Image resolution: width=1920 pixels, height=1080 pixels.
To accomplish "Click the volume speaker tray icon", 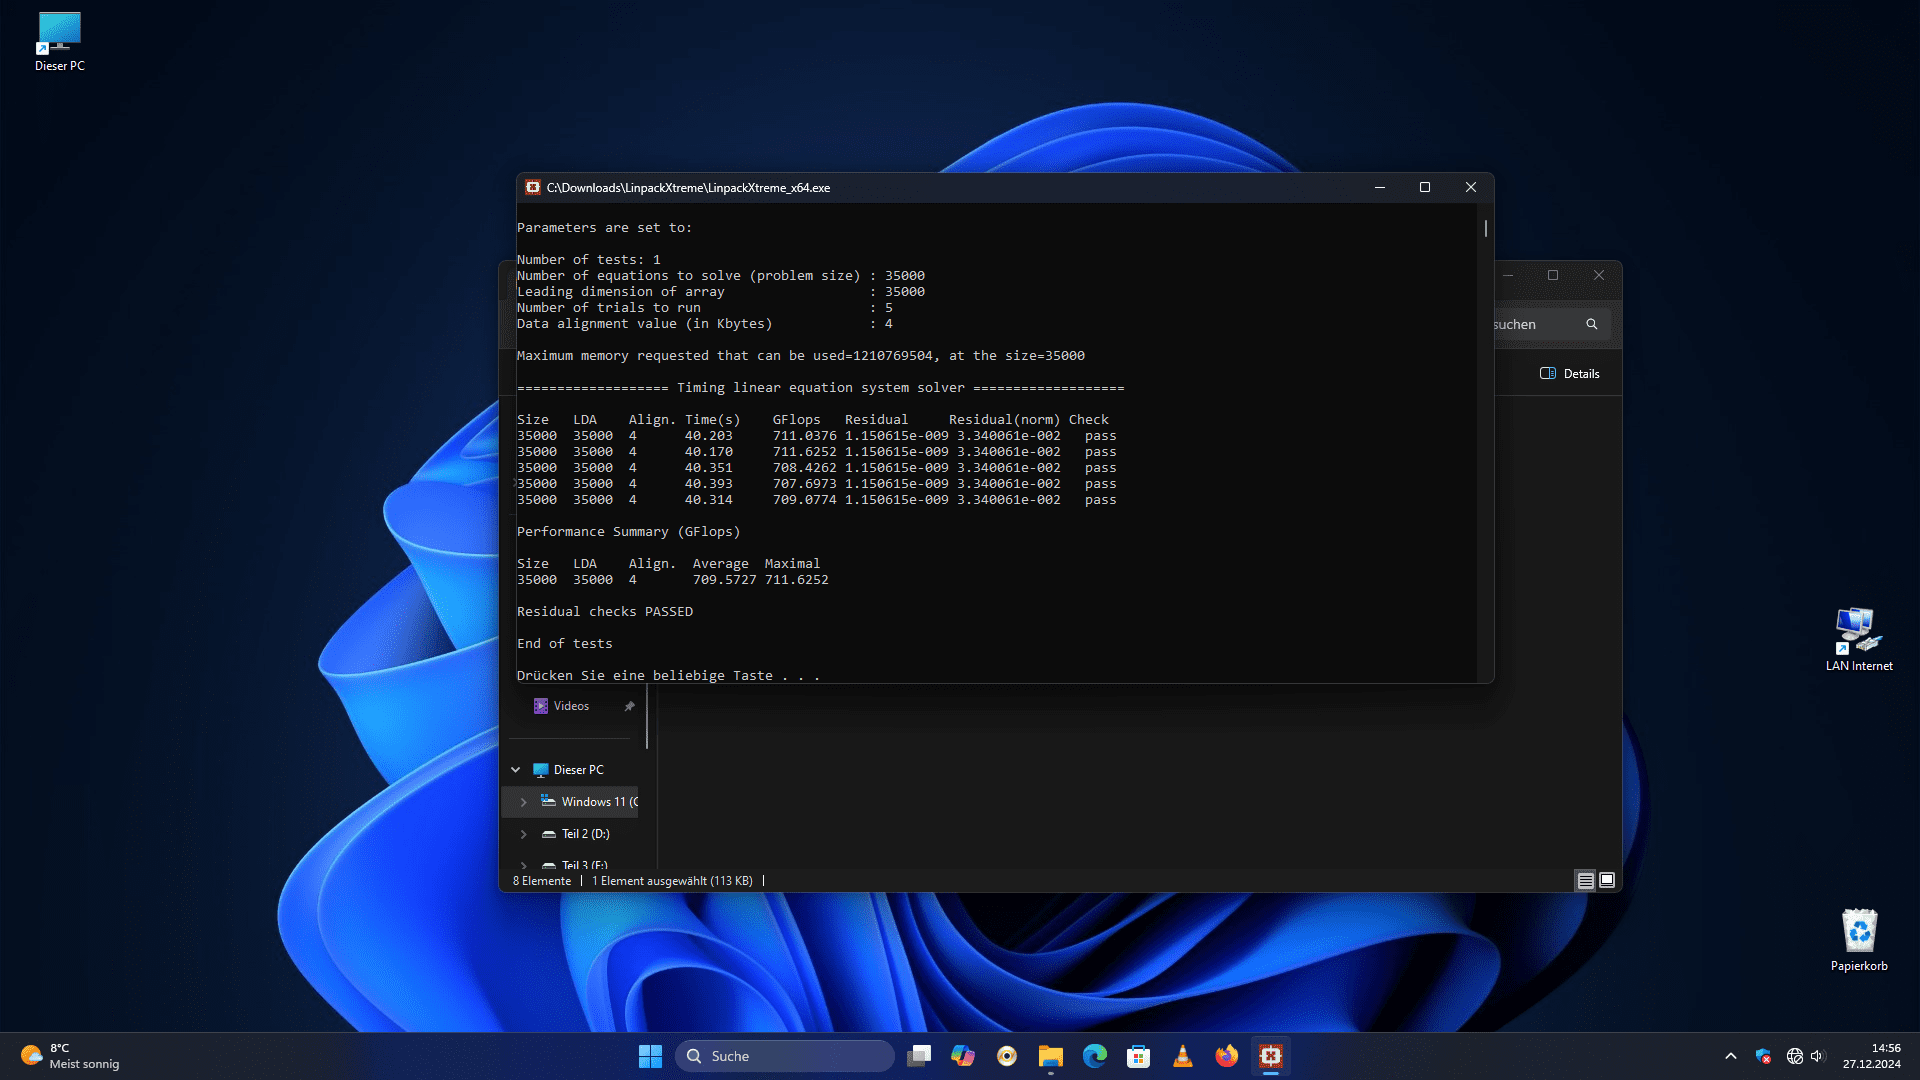I will [x=1817, y=1056].
